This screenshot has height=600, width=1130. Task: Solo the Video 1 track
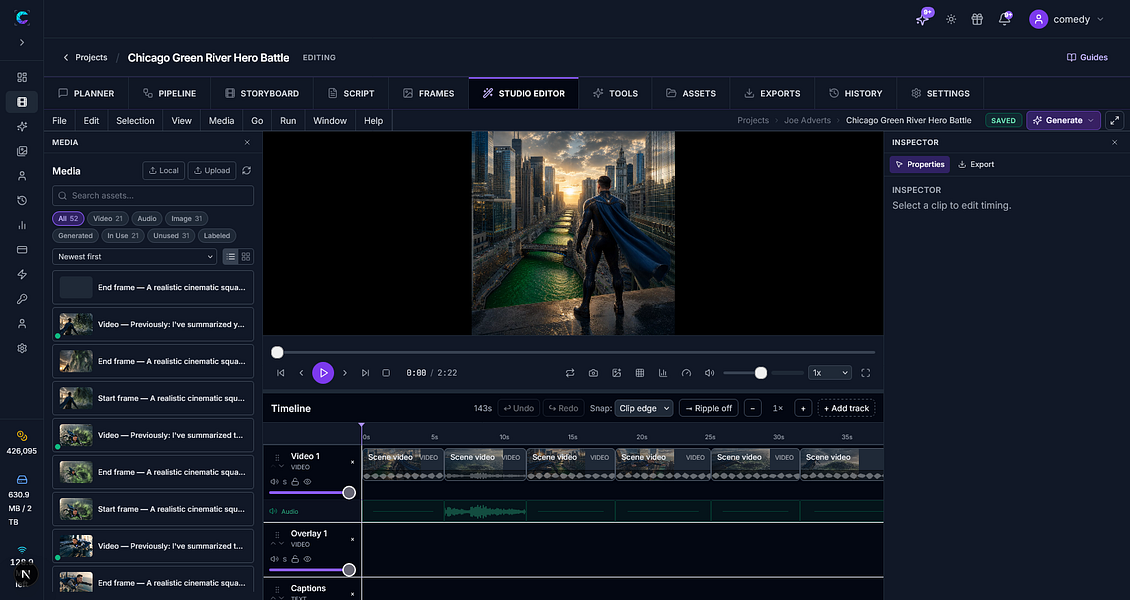point(285,482)
